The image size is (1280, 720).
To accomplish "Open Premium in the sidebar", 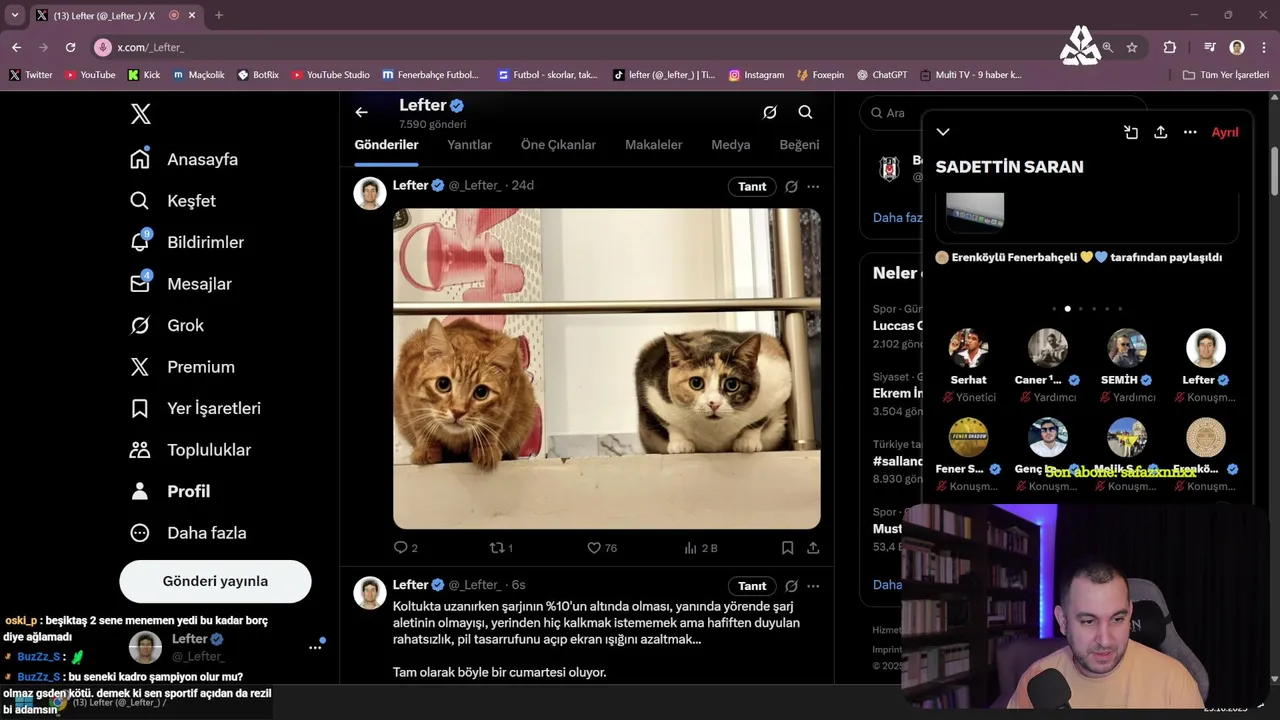I will (183, 367).
